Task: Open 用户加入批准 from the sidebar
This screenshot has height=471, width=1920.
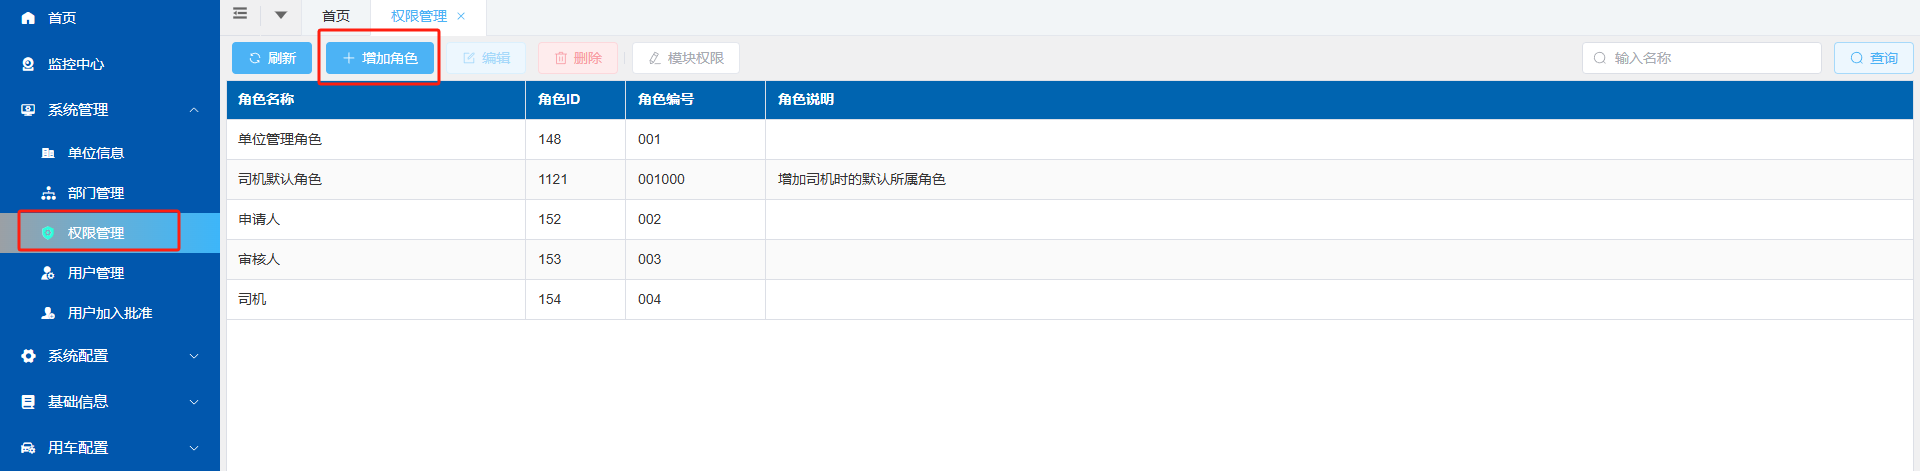Action: (108, 313)
